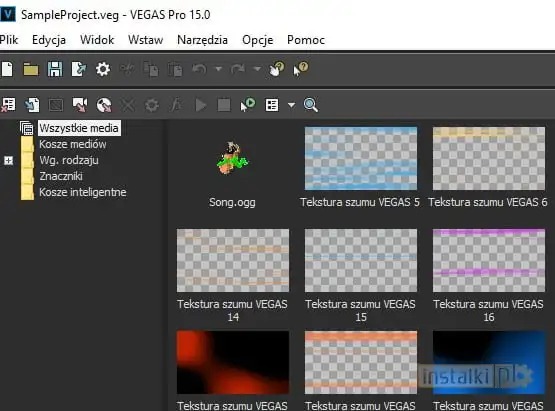Image resolution: width=555 pixels, height=411 pixels.
Task: Select the Znaczniki folder
Action: (61, 176)
